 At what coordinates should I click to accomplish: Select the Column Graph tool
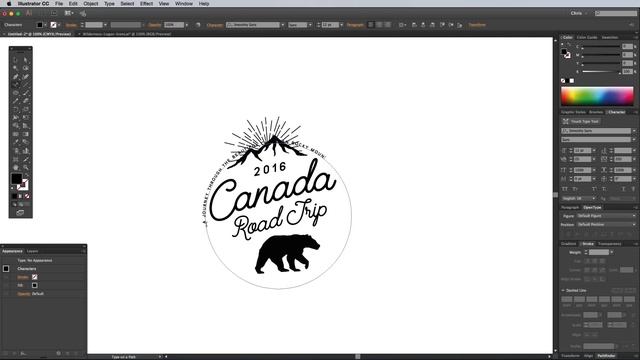tap(26, 151)
